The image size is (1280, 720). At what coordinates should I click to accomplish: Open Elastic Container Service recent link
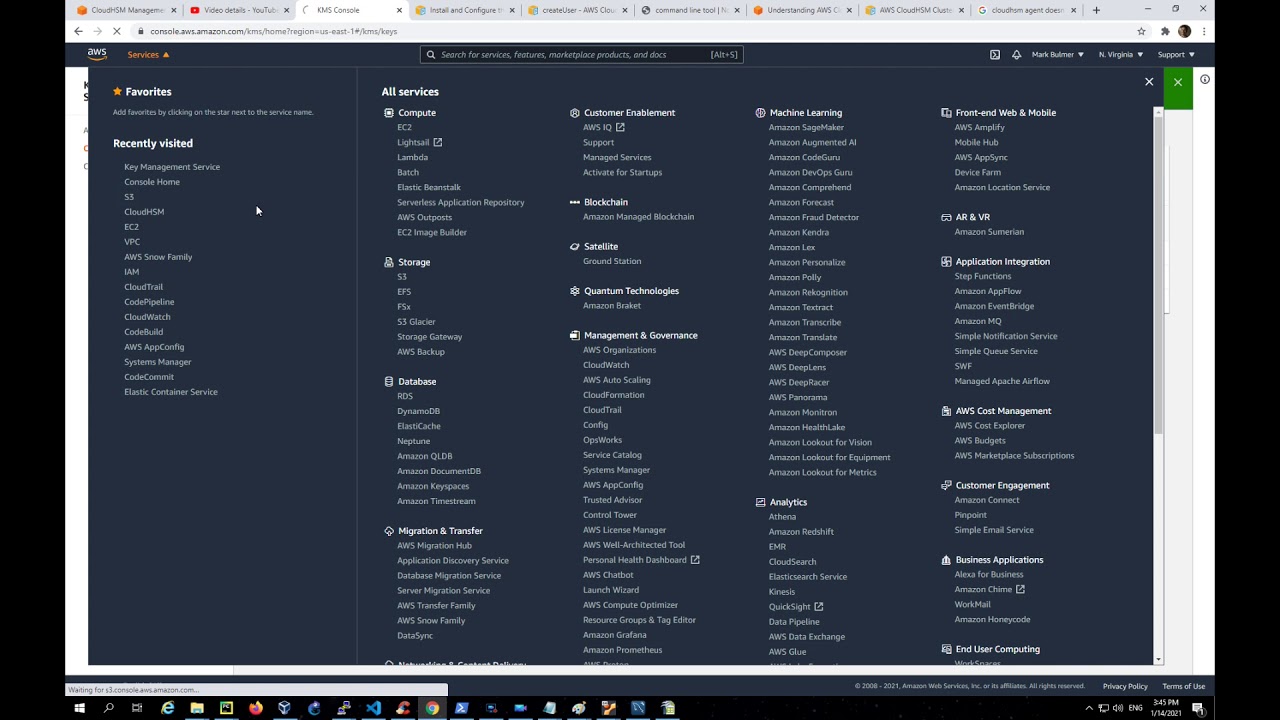coord(171,392)
